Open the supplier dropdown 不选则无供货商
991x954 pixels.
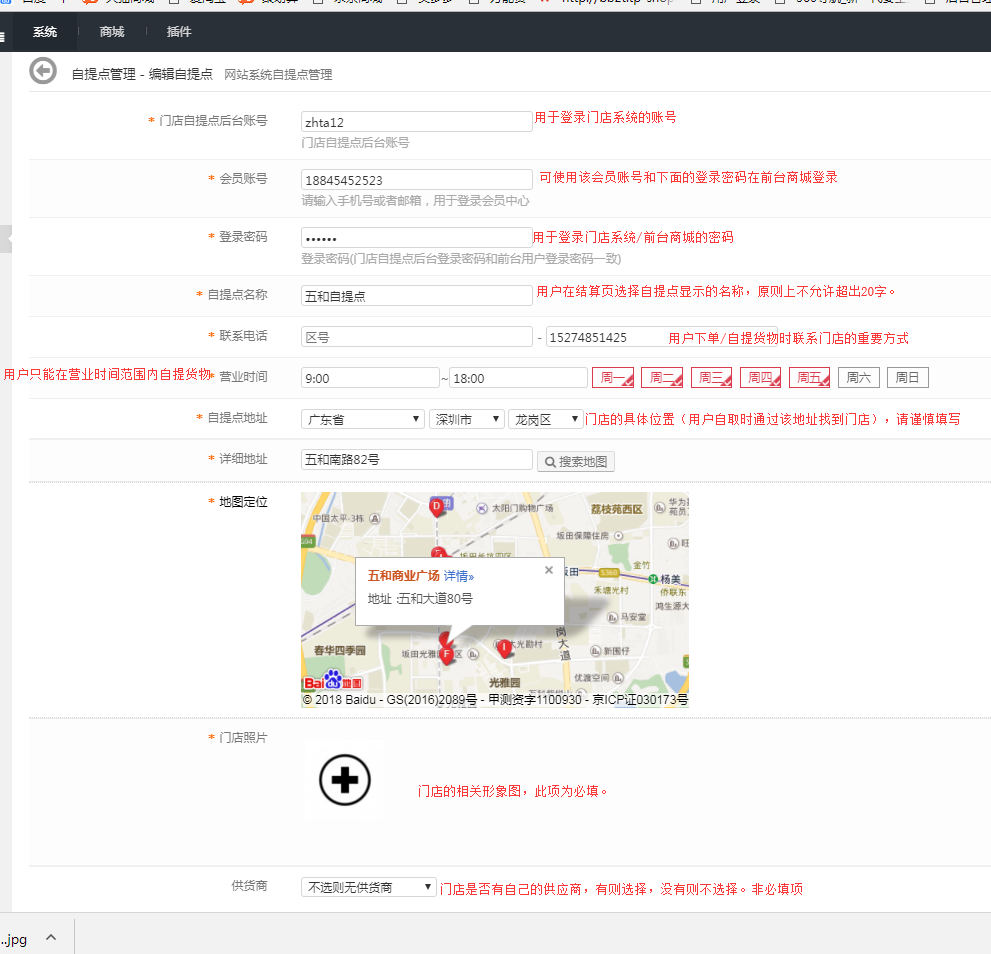point(368,887)
